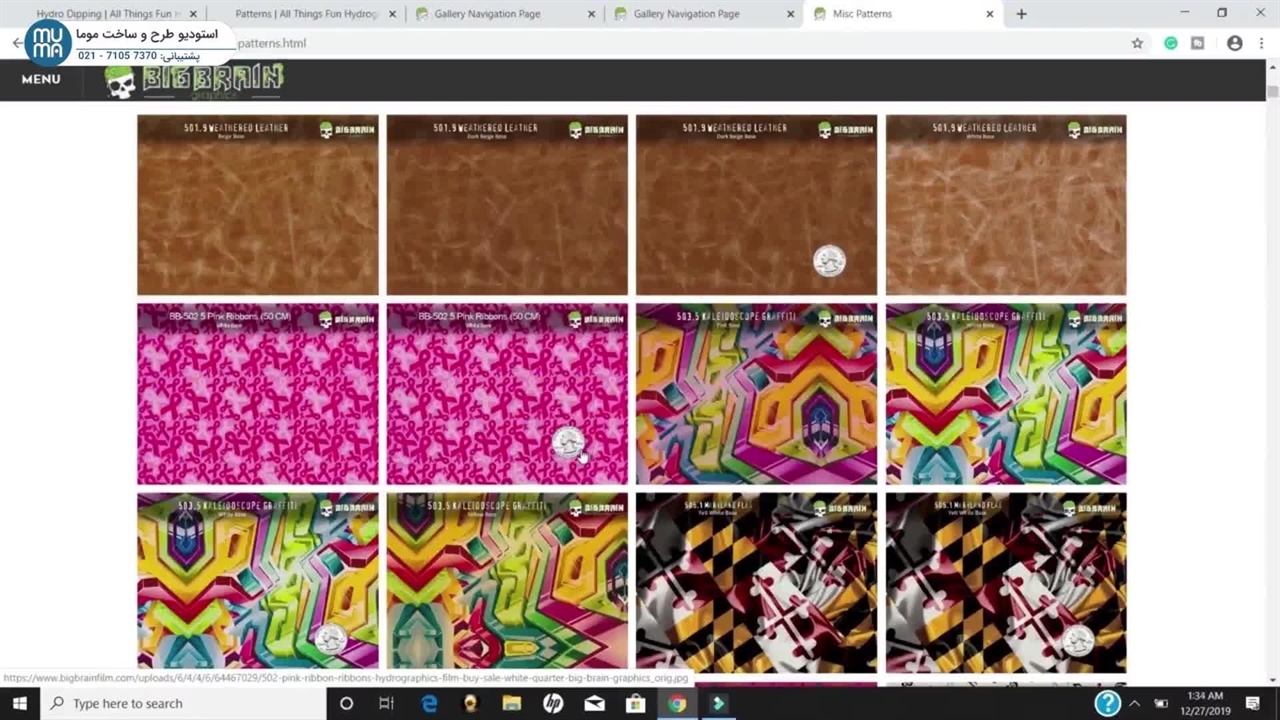Viewport: 1280px width, 720px height.
Task: Open the Windows notification center
Action: 1252,703
